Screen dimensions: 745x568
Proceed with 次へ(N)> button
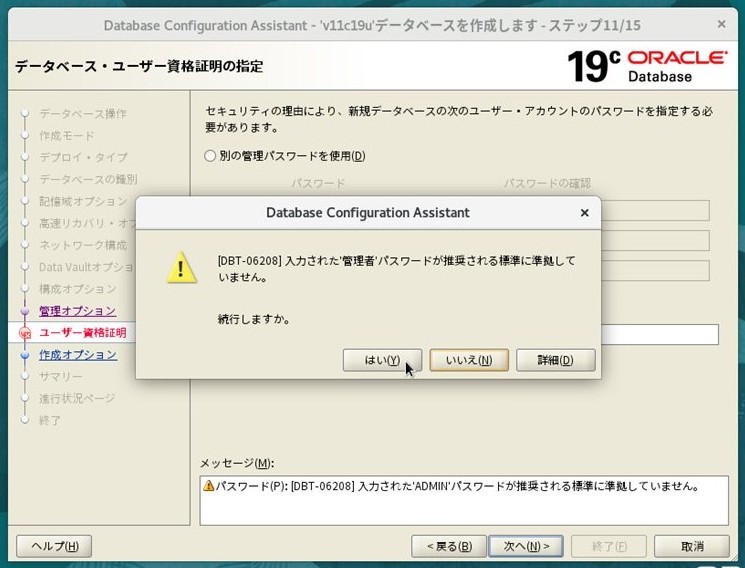pyautogui.click(x=526, y=546)
